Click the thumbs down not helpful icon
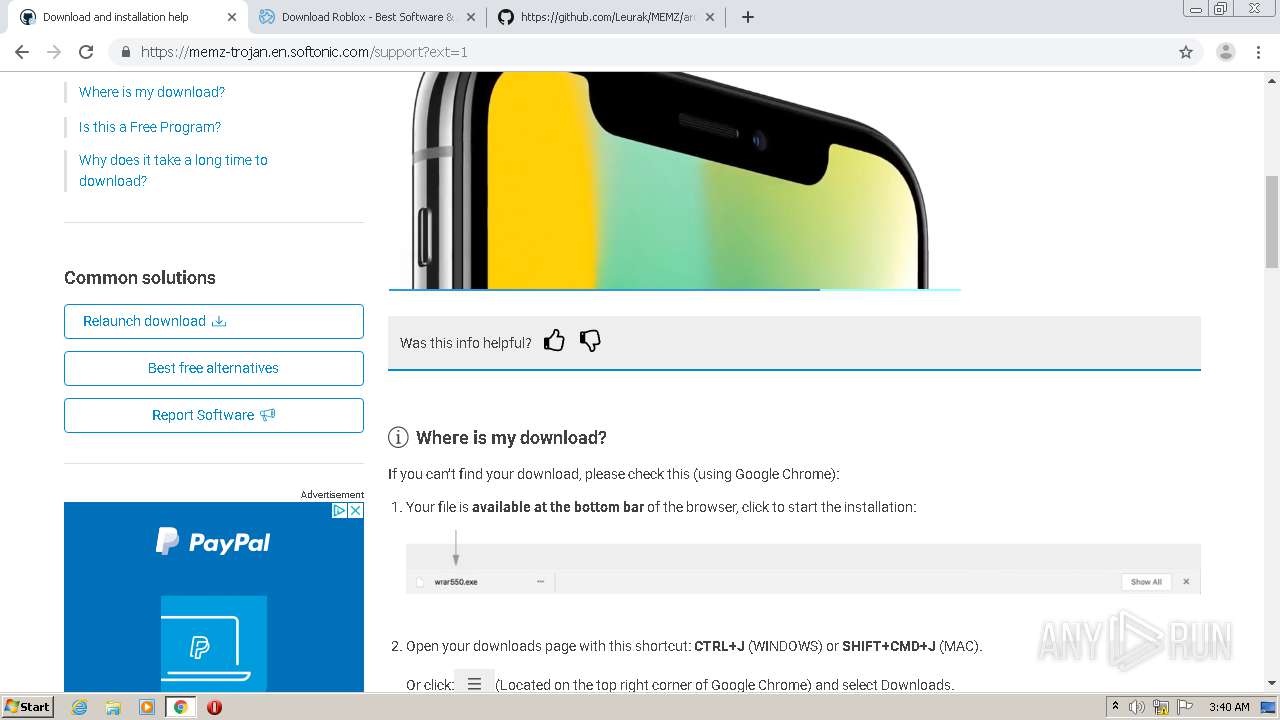 click(x=590, y=341)
